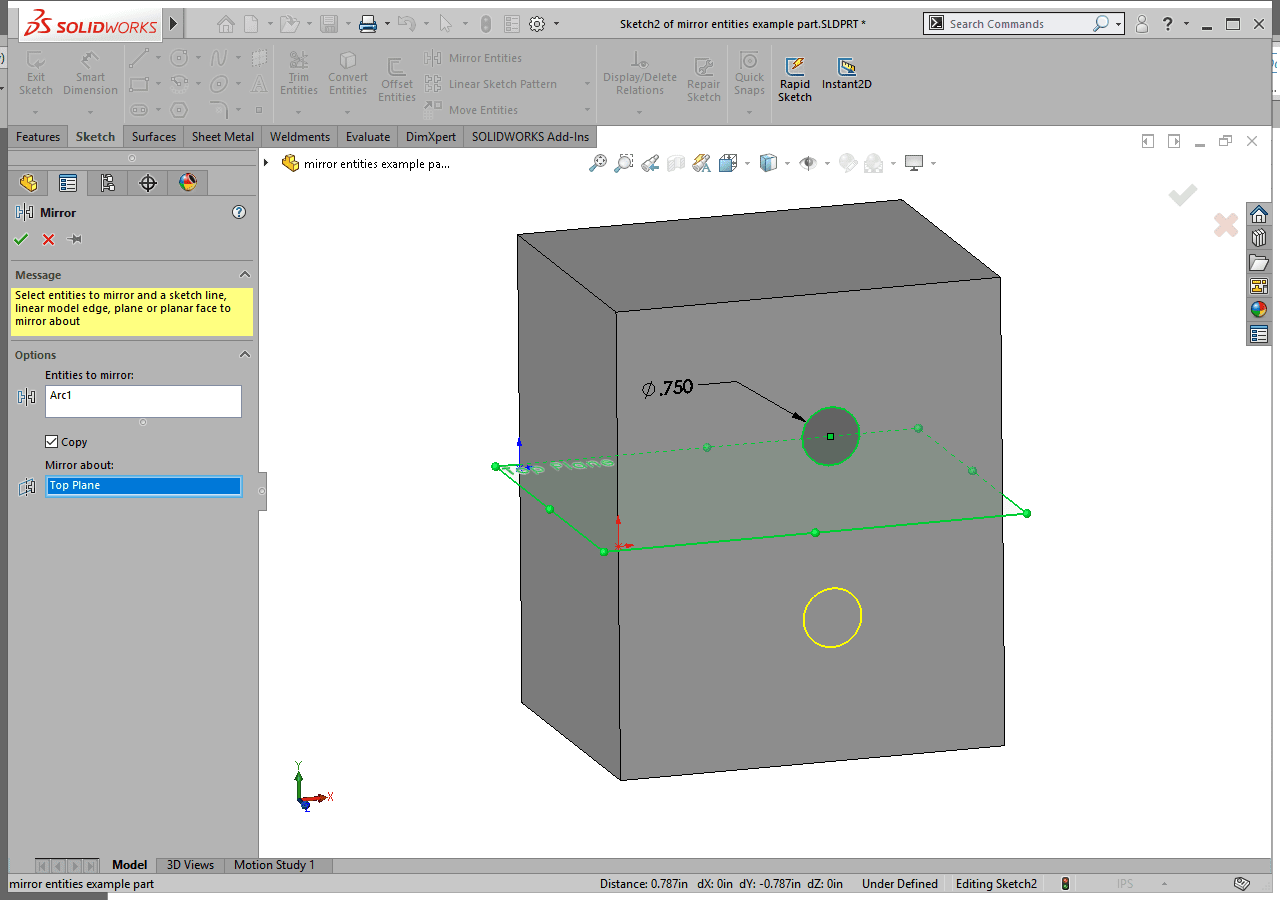Switch to the Surfaces tab

[x=154, y=137]
